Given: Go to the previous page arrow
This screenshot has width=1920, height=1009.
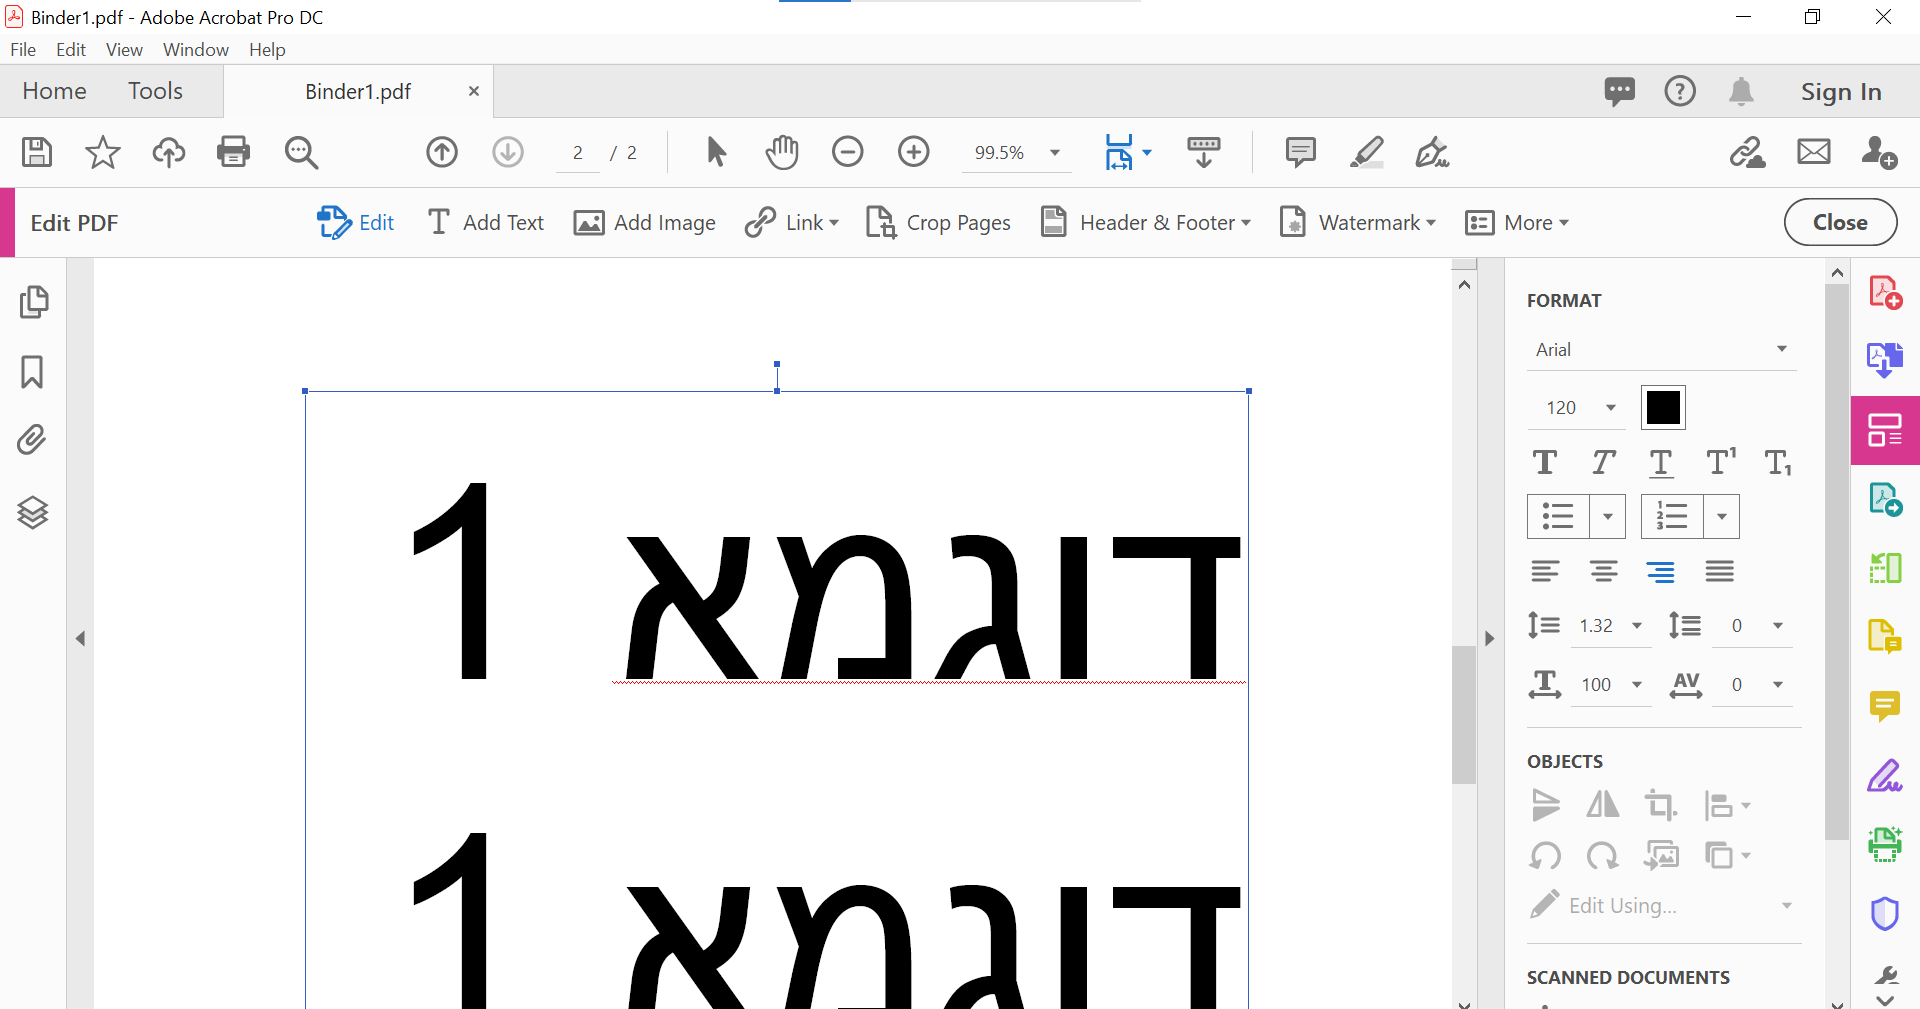Looking at the screenshot, I should [x=442, y=152].
